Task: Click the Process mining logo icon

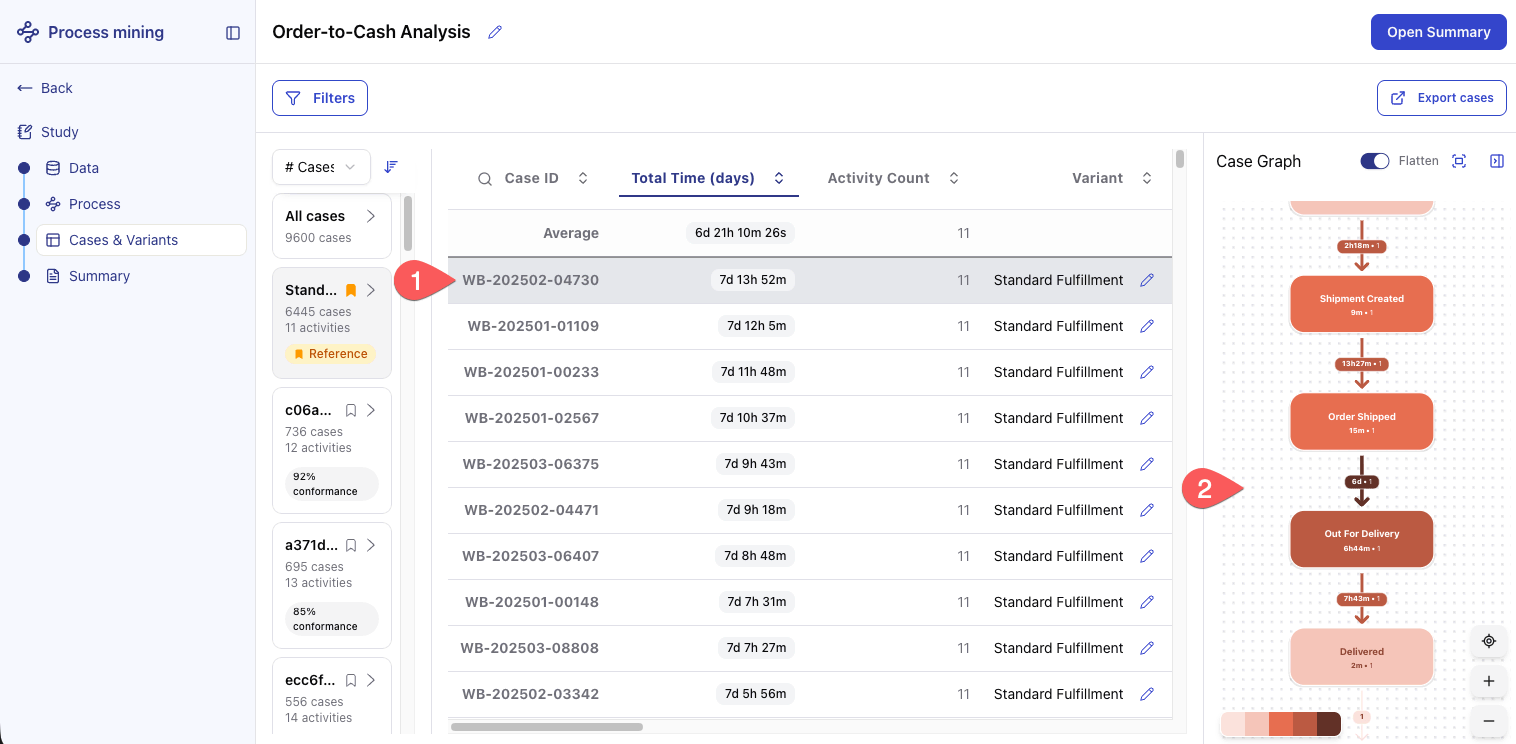Action: point(28,32)
